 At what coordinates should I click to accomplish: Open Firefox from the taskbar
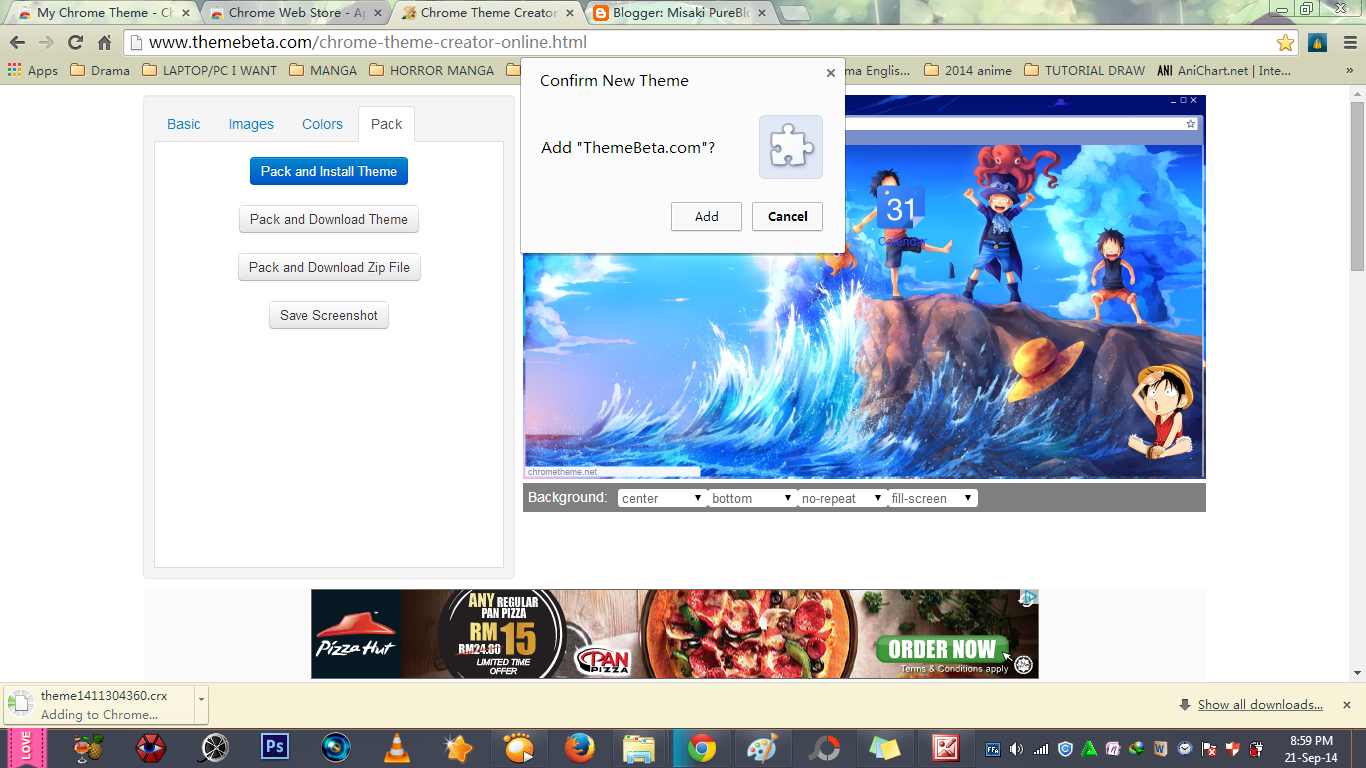pyautogui.click(x=579, y=748)
